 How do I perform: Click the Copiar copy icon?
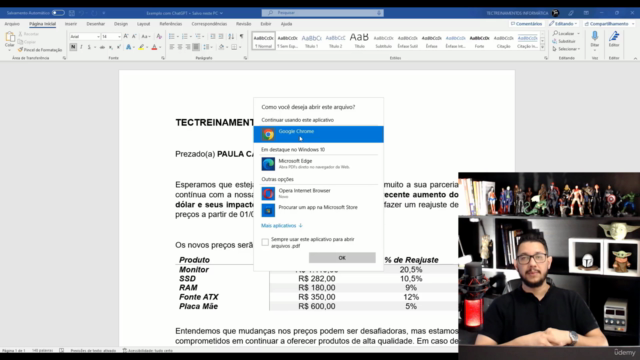(21, 42)
